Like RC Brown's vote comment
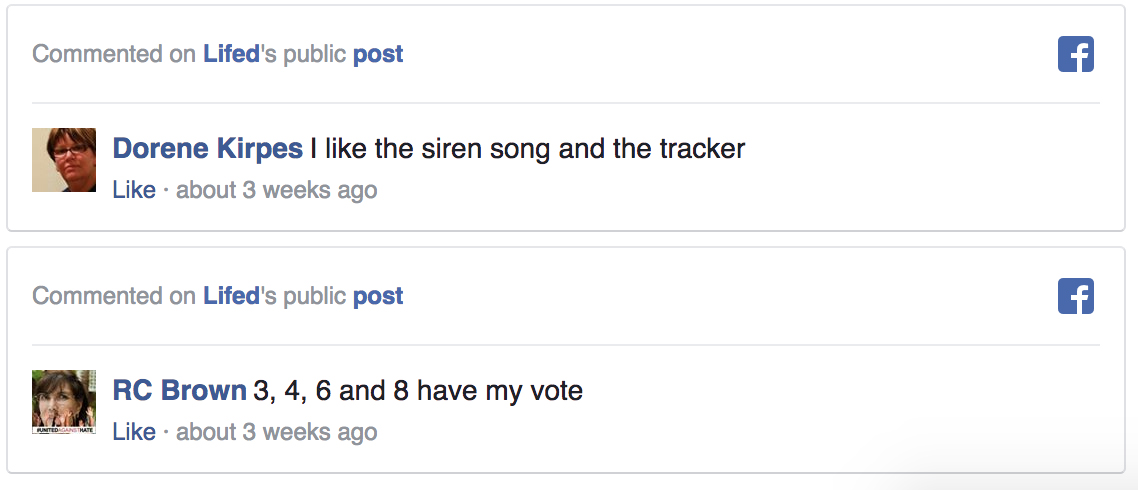This screenshot has height=490, width=1138. pos(134,432)
